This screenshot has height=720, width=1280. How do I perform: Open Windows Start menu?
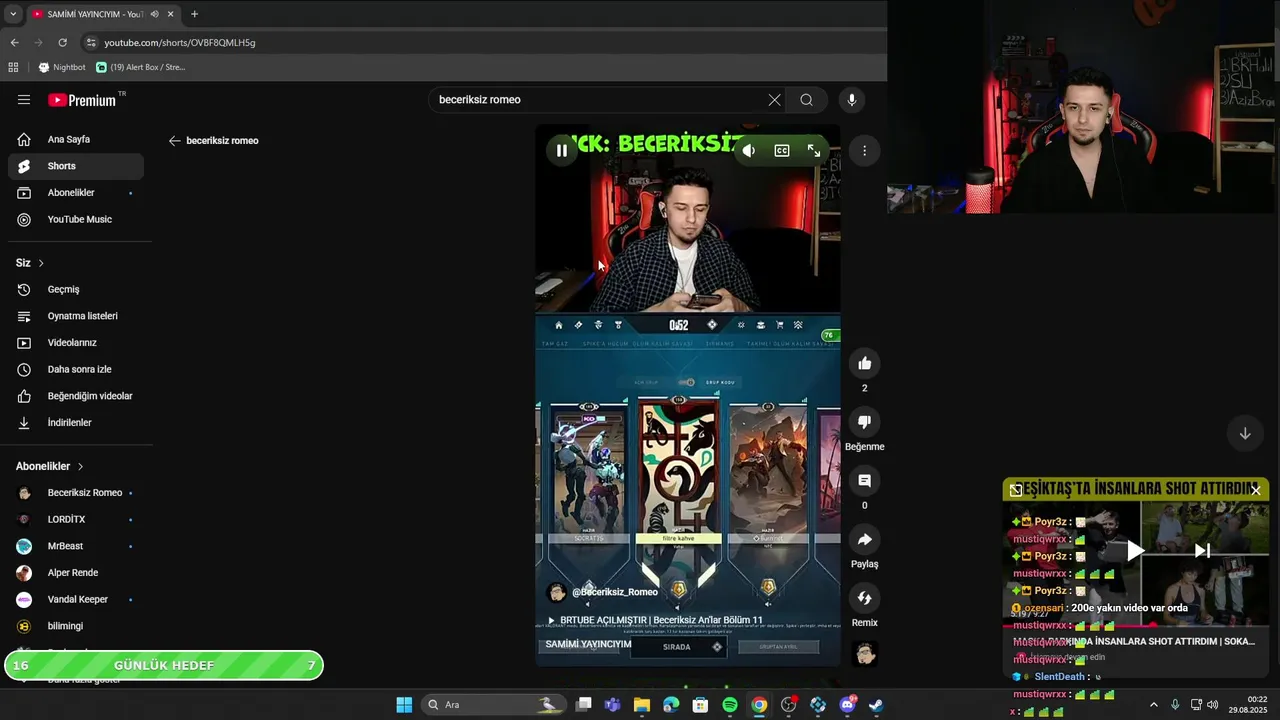point(404,705)
